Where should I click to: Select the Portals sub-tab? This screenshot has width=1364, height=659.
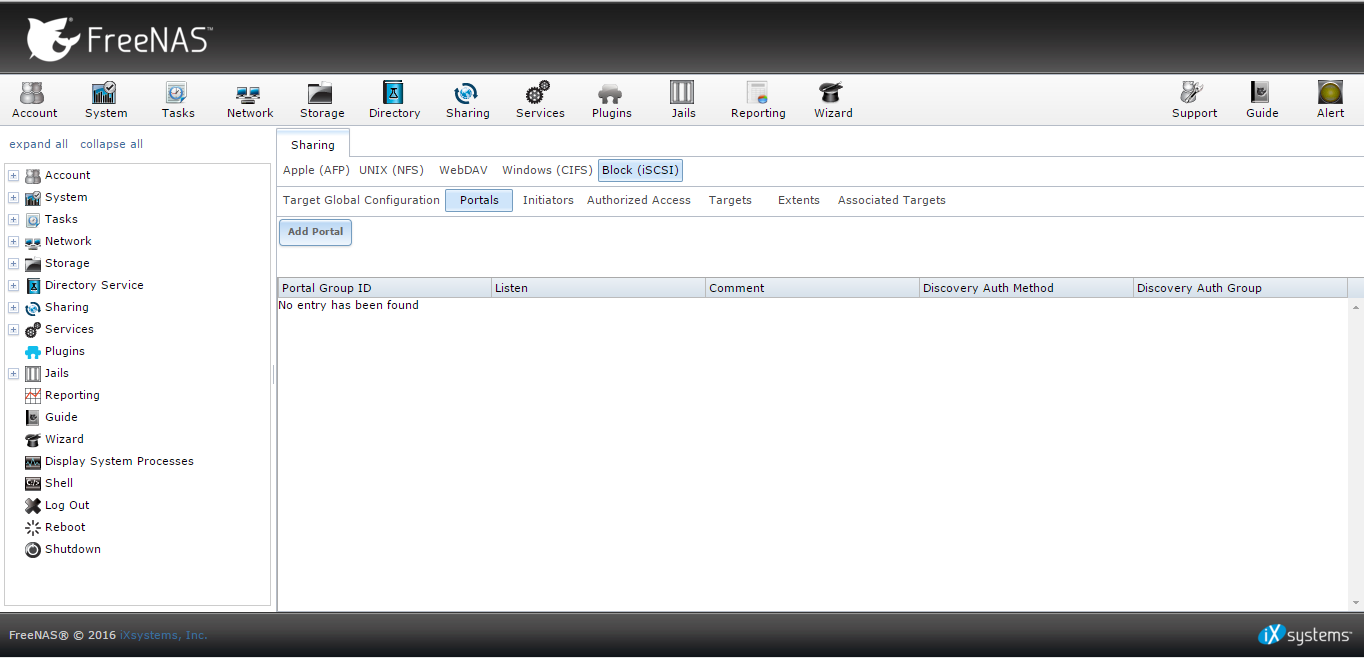[x=479, y=200]
